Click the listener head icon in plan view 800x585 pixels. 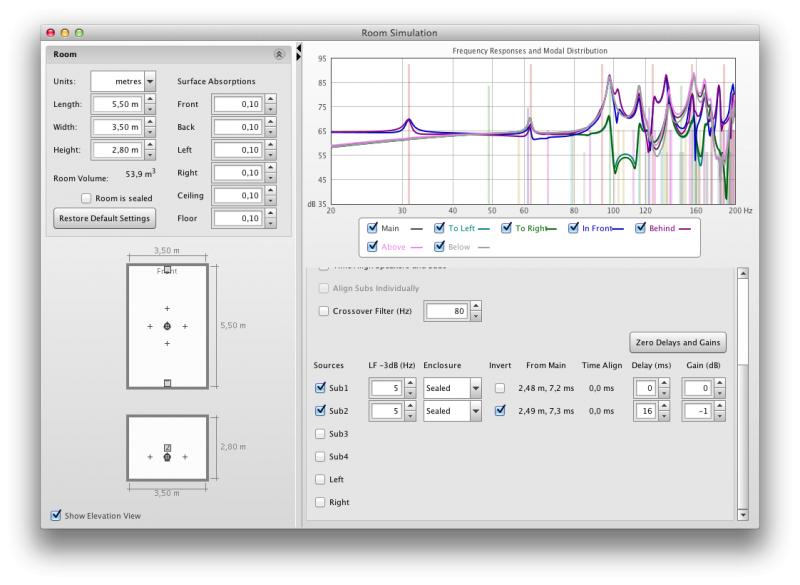coord(167,327)
